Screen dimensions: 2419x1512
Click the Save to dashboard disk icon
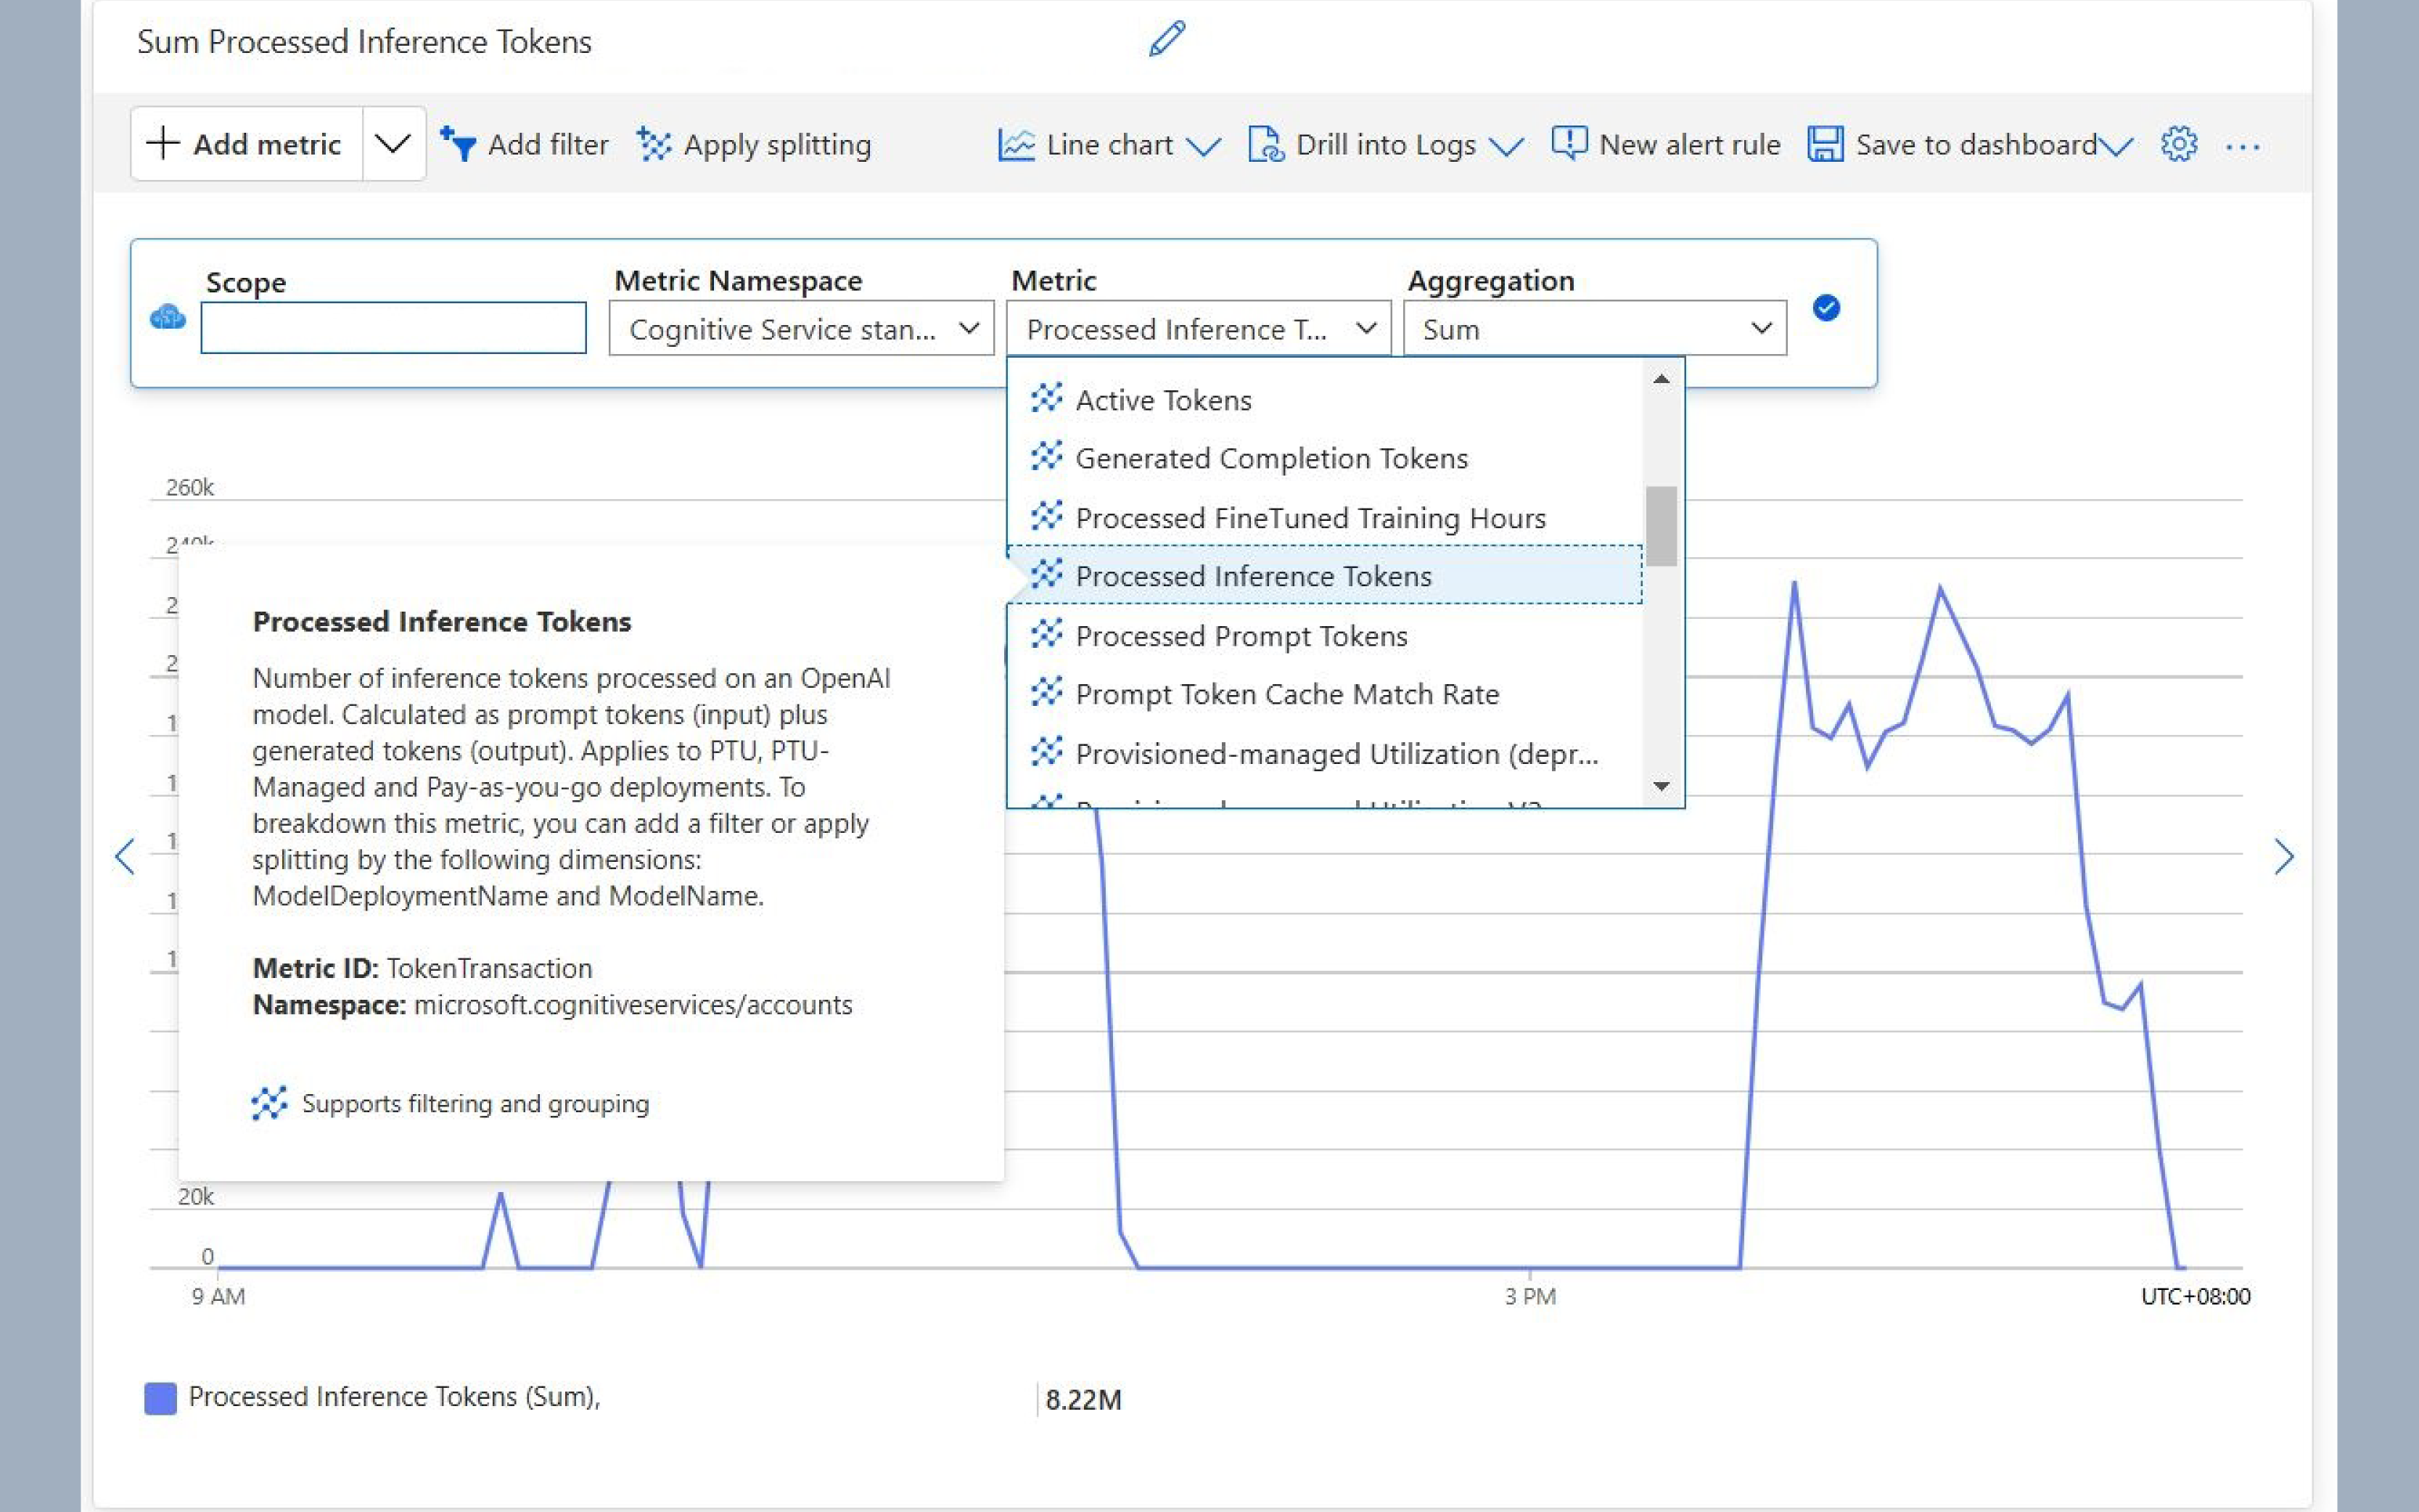click(1825, 144)
